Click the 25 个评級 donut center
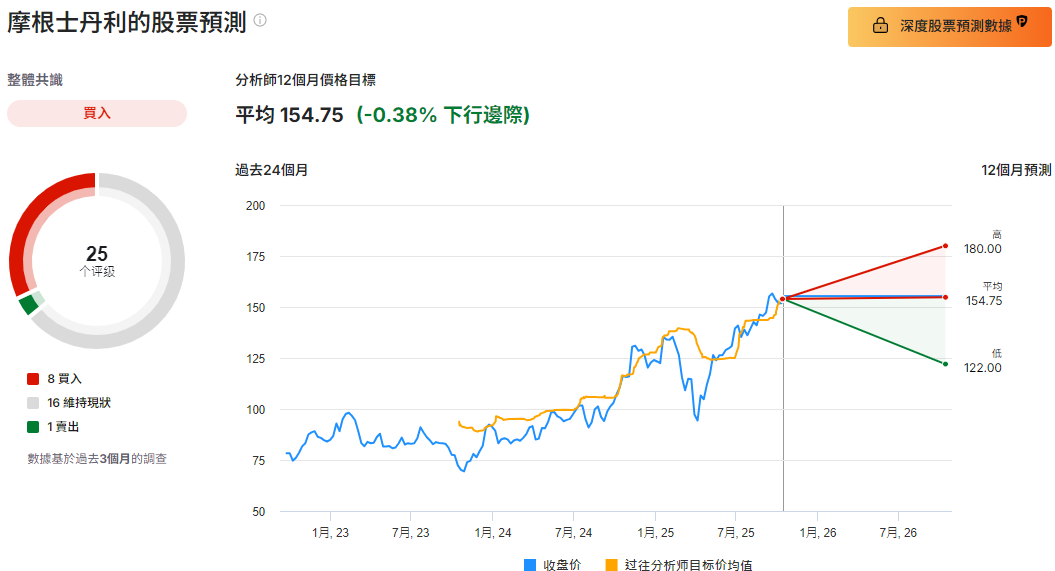Image resolution: width=1055 pixels, height=571 pixels. coord(97,260)
